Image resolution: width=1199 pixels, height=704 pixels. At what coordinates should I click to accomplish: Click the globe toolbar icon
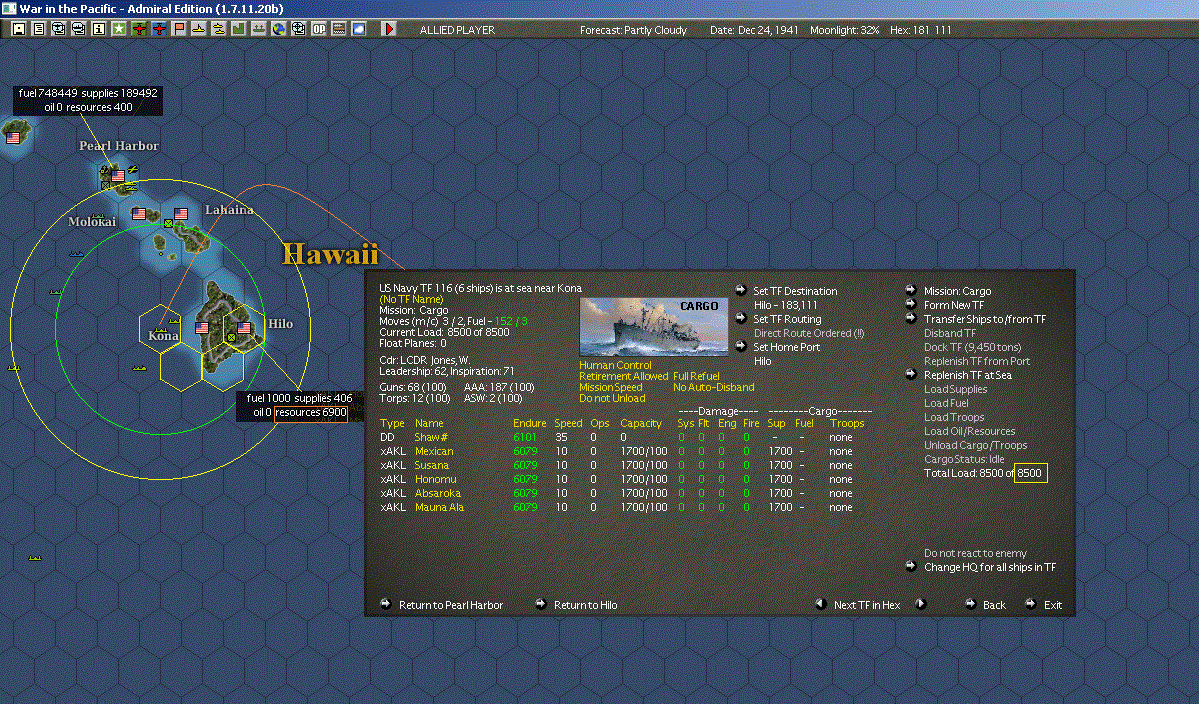point(278,29)
